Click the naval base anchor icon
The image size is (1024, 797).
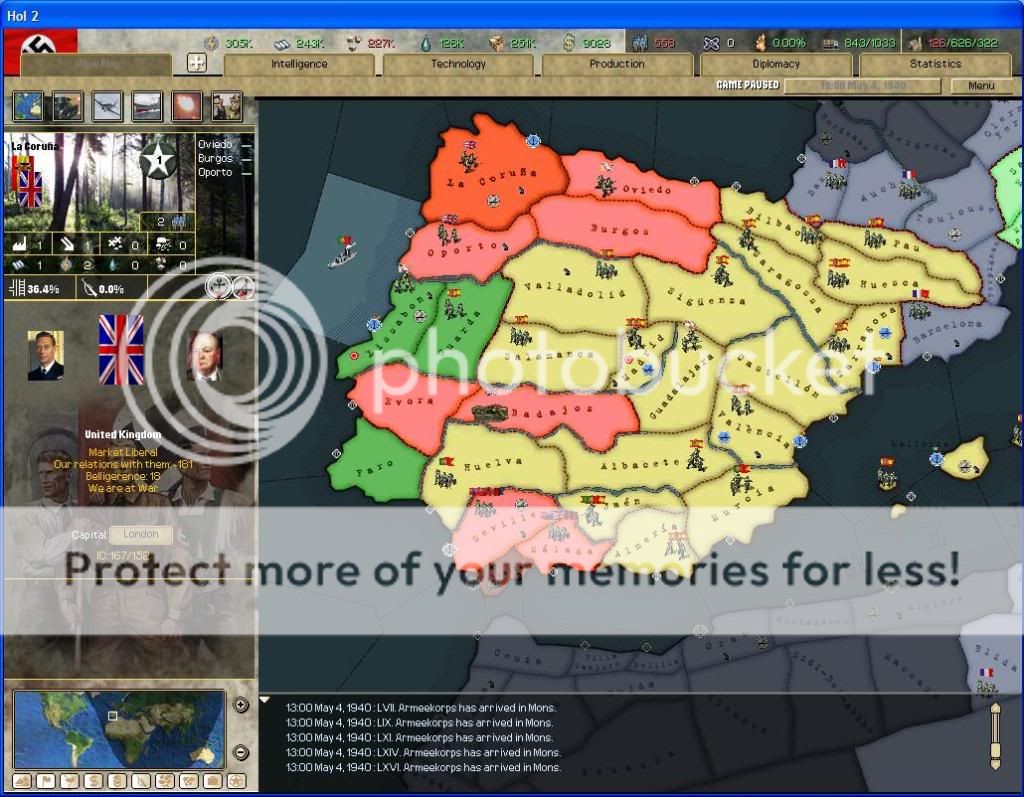[219, 286]
